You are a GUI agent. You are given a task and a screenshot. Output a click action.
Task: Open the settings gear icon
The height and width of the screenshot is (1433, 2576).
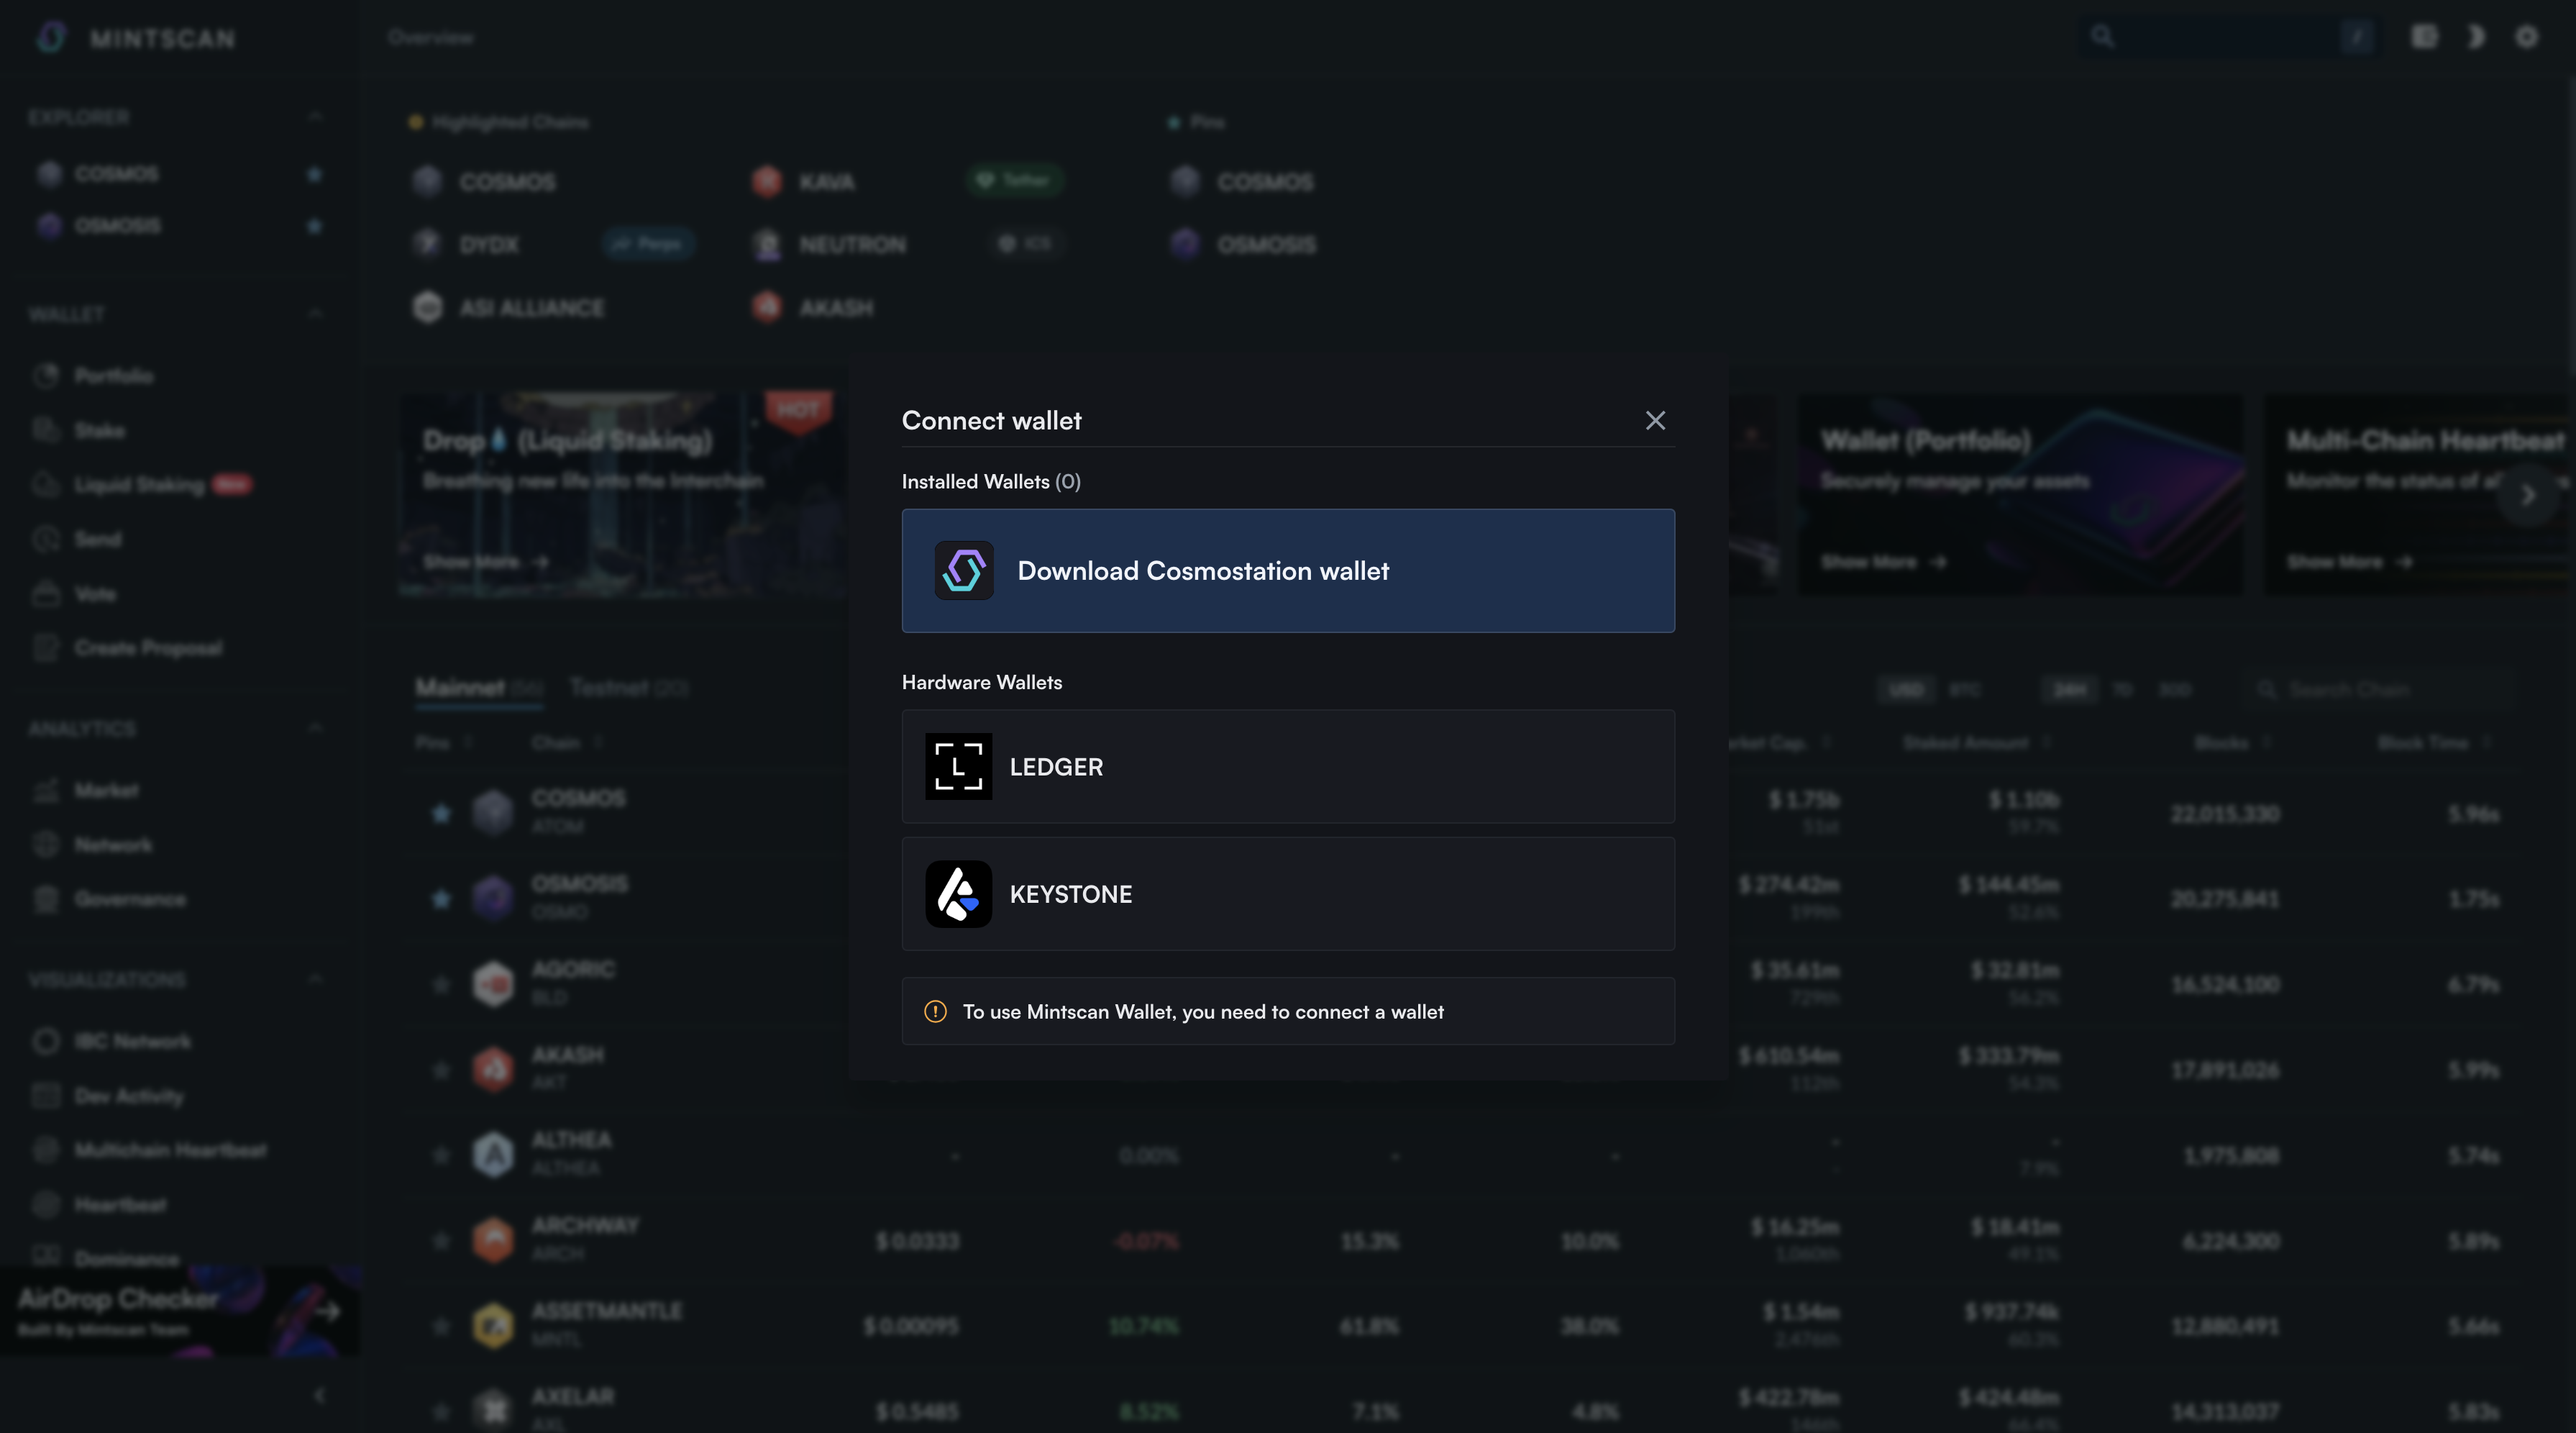click(2526, 37)
